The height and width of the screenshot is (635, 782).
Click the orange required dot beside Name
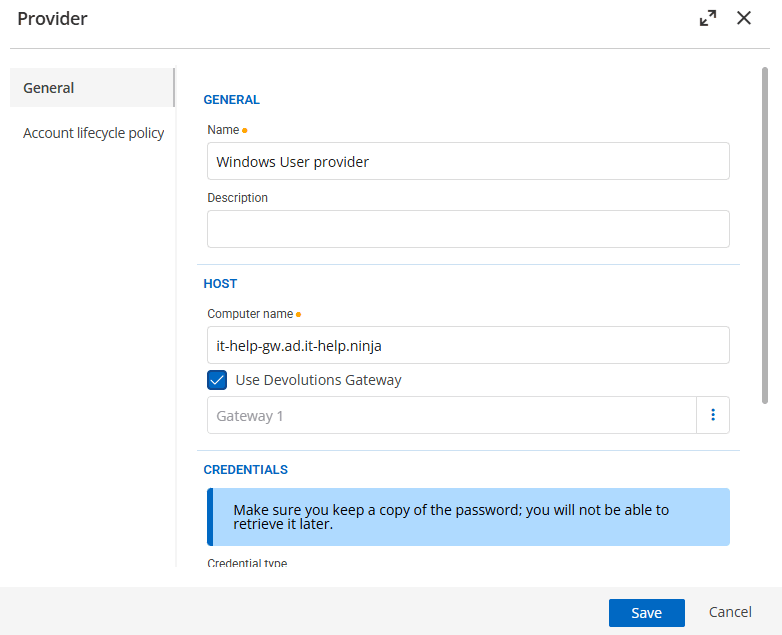click(245, 130)
